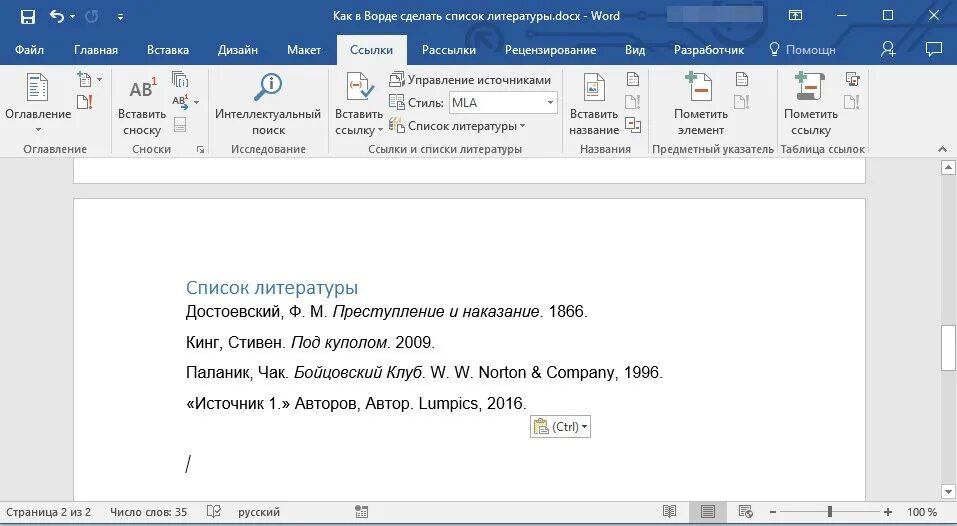Click the vertical scrollbar thumb
The width and height of the screenshot is (957, 526).
pyautogui.click(x=948, y=348)
